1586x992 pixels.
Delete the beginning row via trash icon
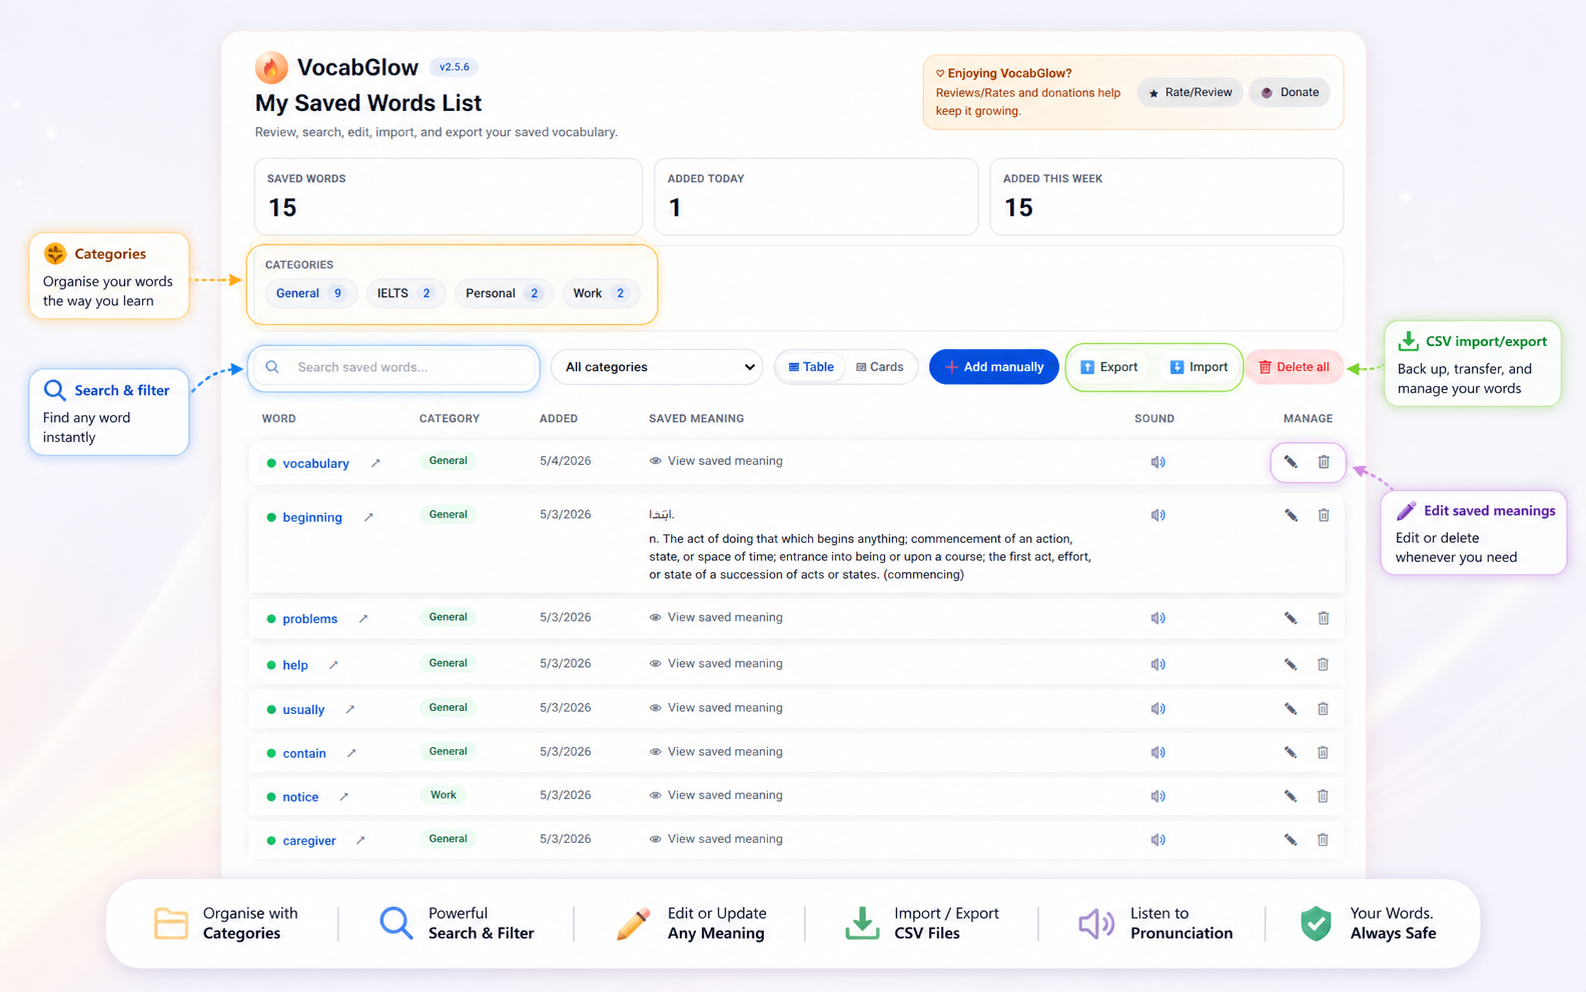(1323, 515)
